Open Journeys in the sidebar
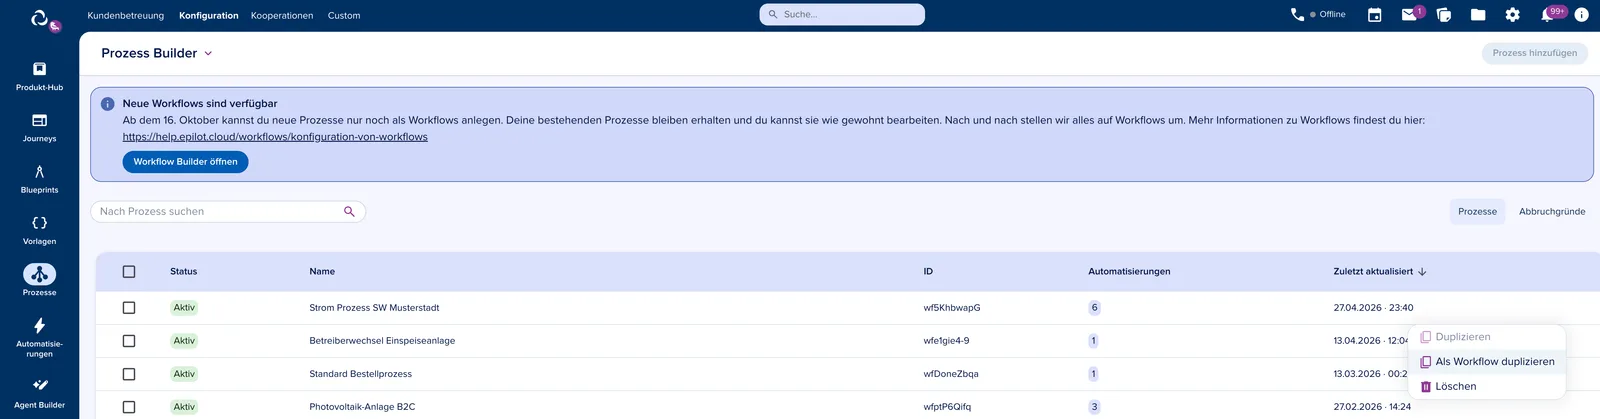 [39, 128]
